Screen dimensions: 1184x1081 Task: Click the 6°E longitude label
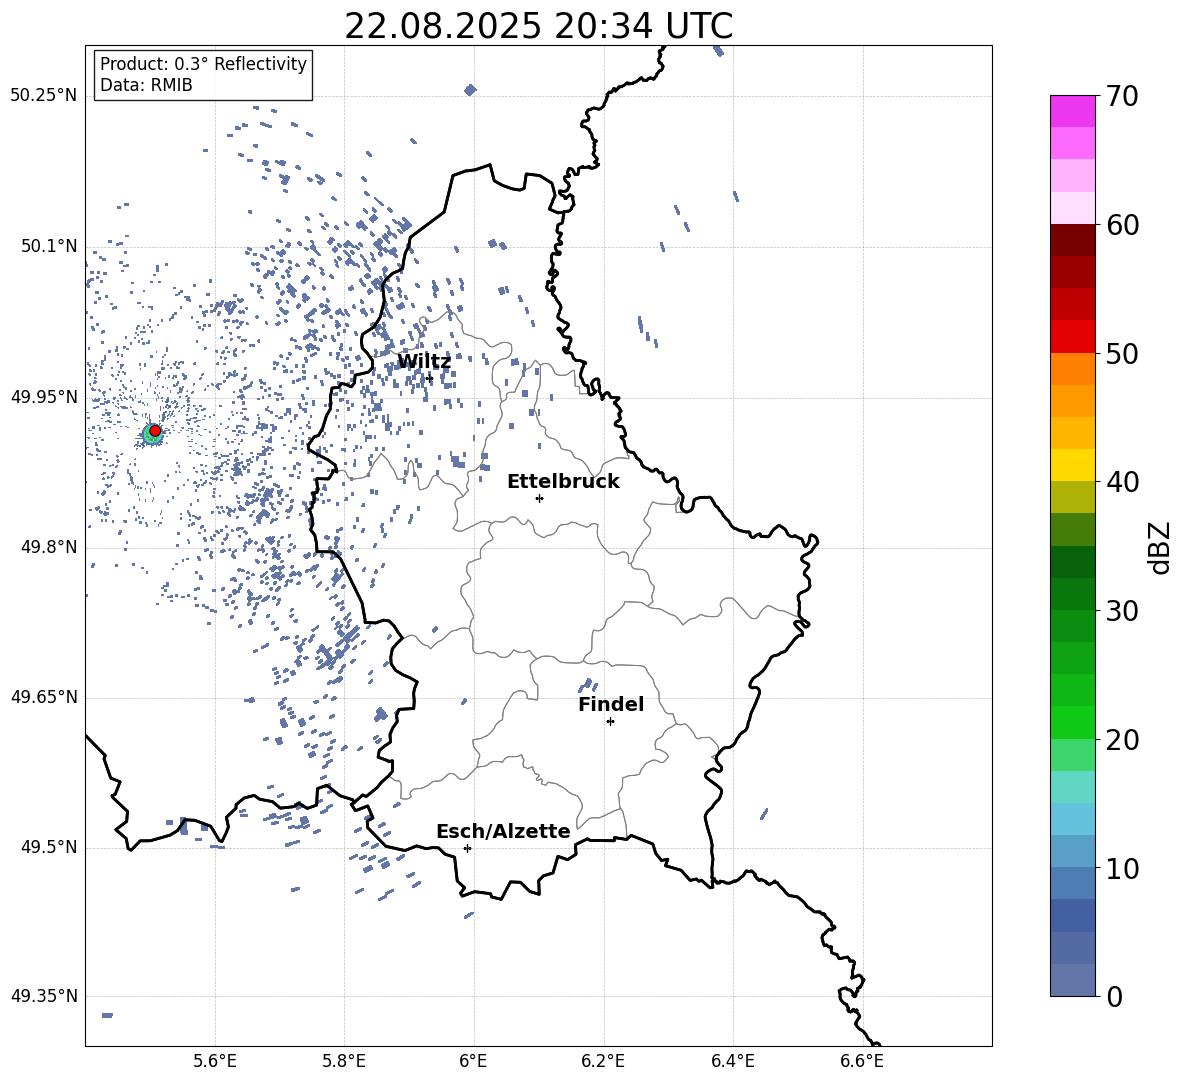pyautogui.click(x=473, y=1061)
